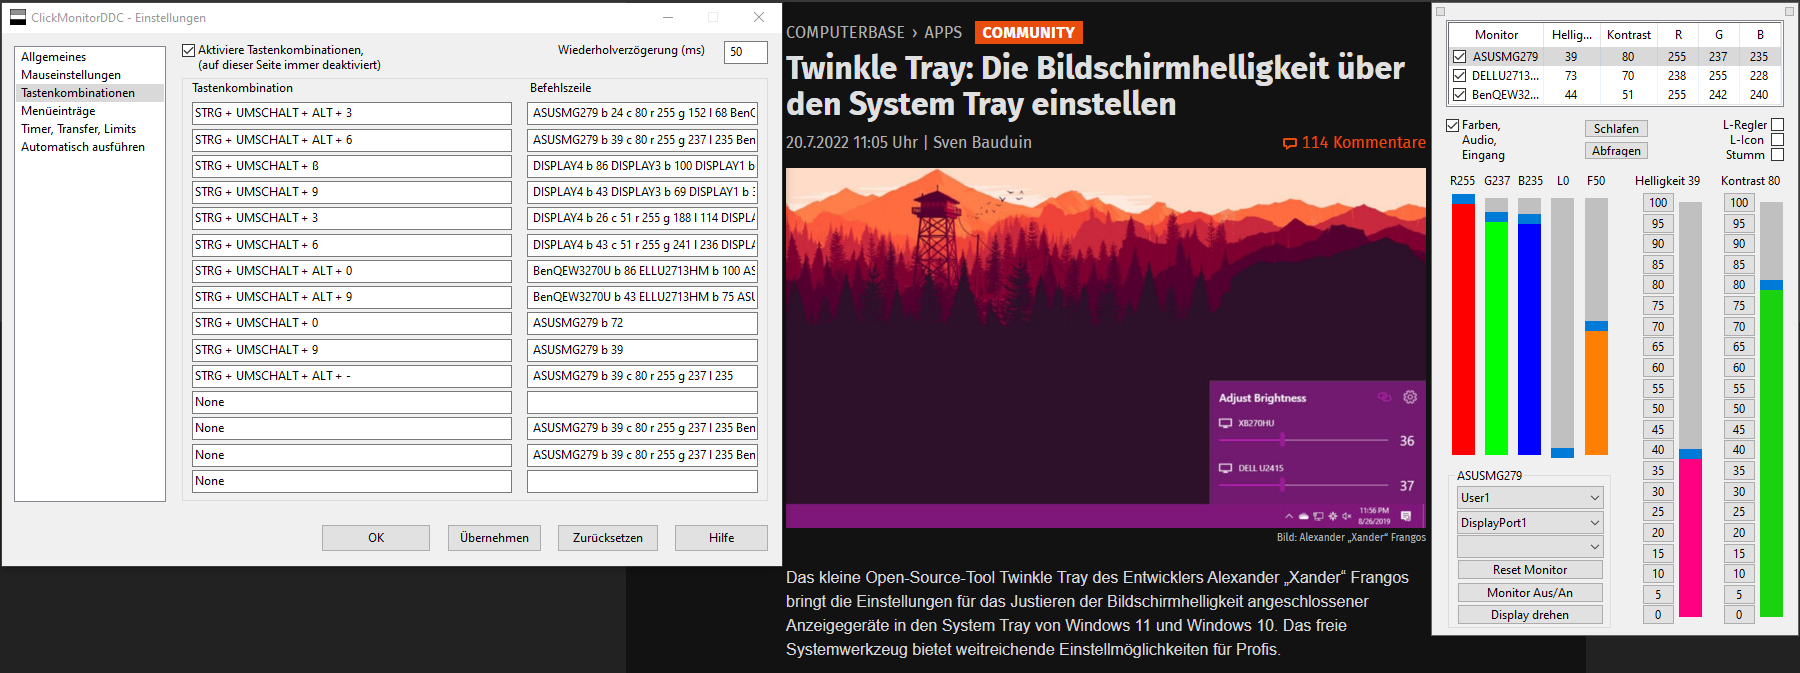Enable the Stumm mute checkbox
Image resolution: width=1800 pixels, height=673 pixels.
1777,155
